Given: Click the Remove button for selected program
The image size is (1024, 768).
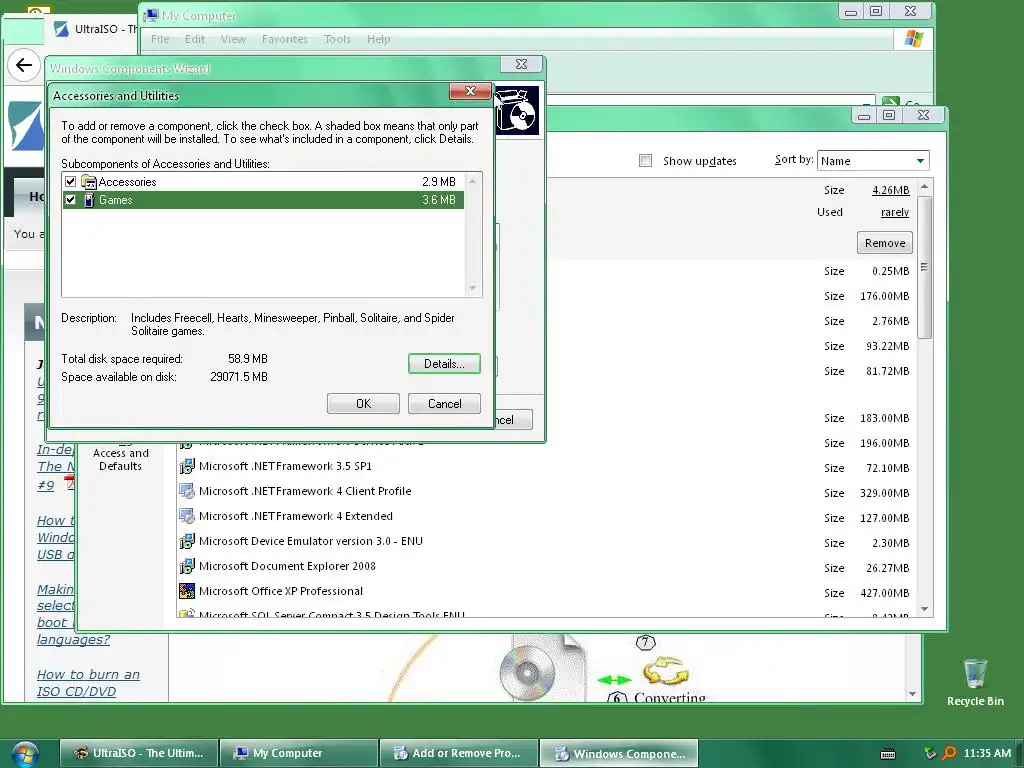Looking at the screenshot, I should click(x=885, y=243).
